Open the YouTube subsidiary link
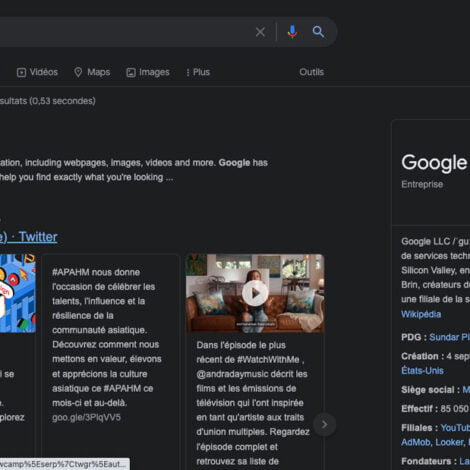Image resolution: width=470 pixels, height=470 pixels. click(455, 428)
